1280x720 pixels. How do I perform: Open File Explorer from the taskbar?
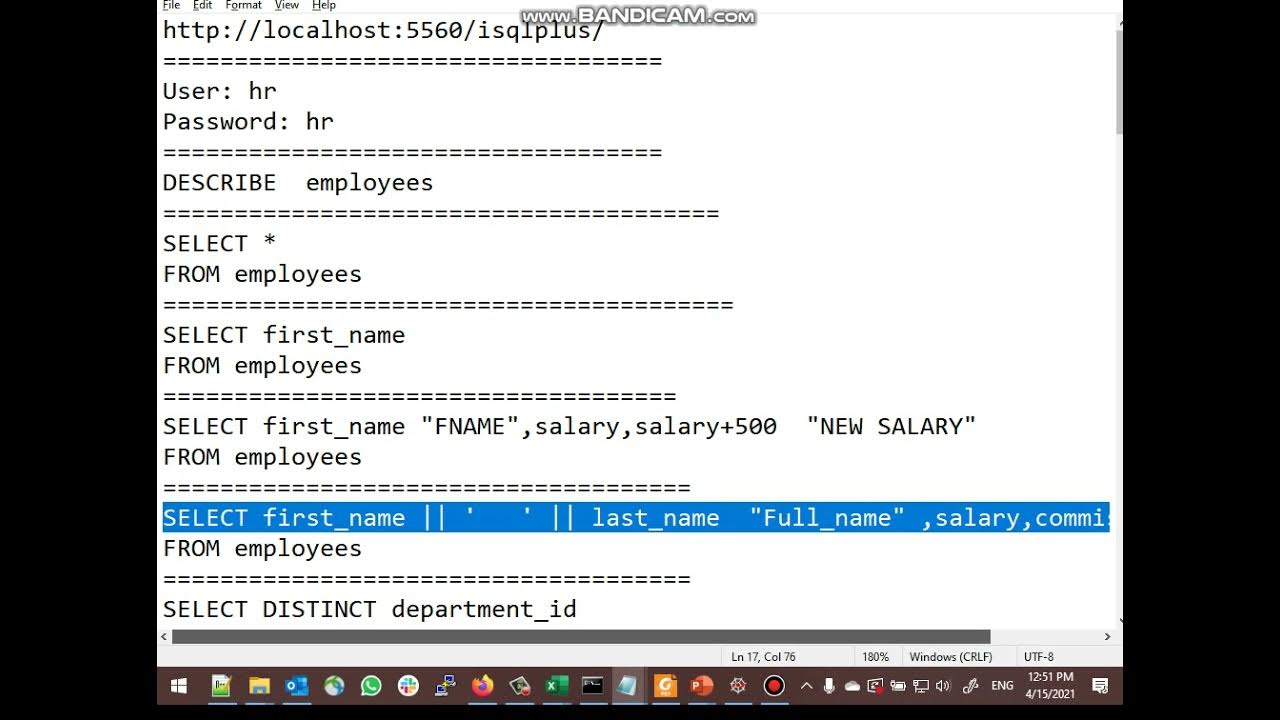point(259,686)
